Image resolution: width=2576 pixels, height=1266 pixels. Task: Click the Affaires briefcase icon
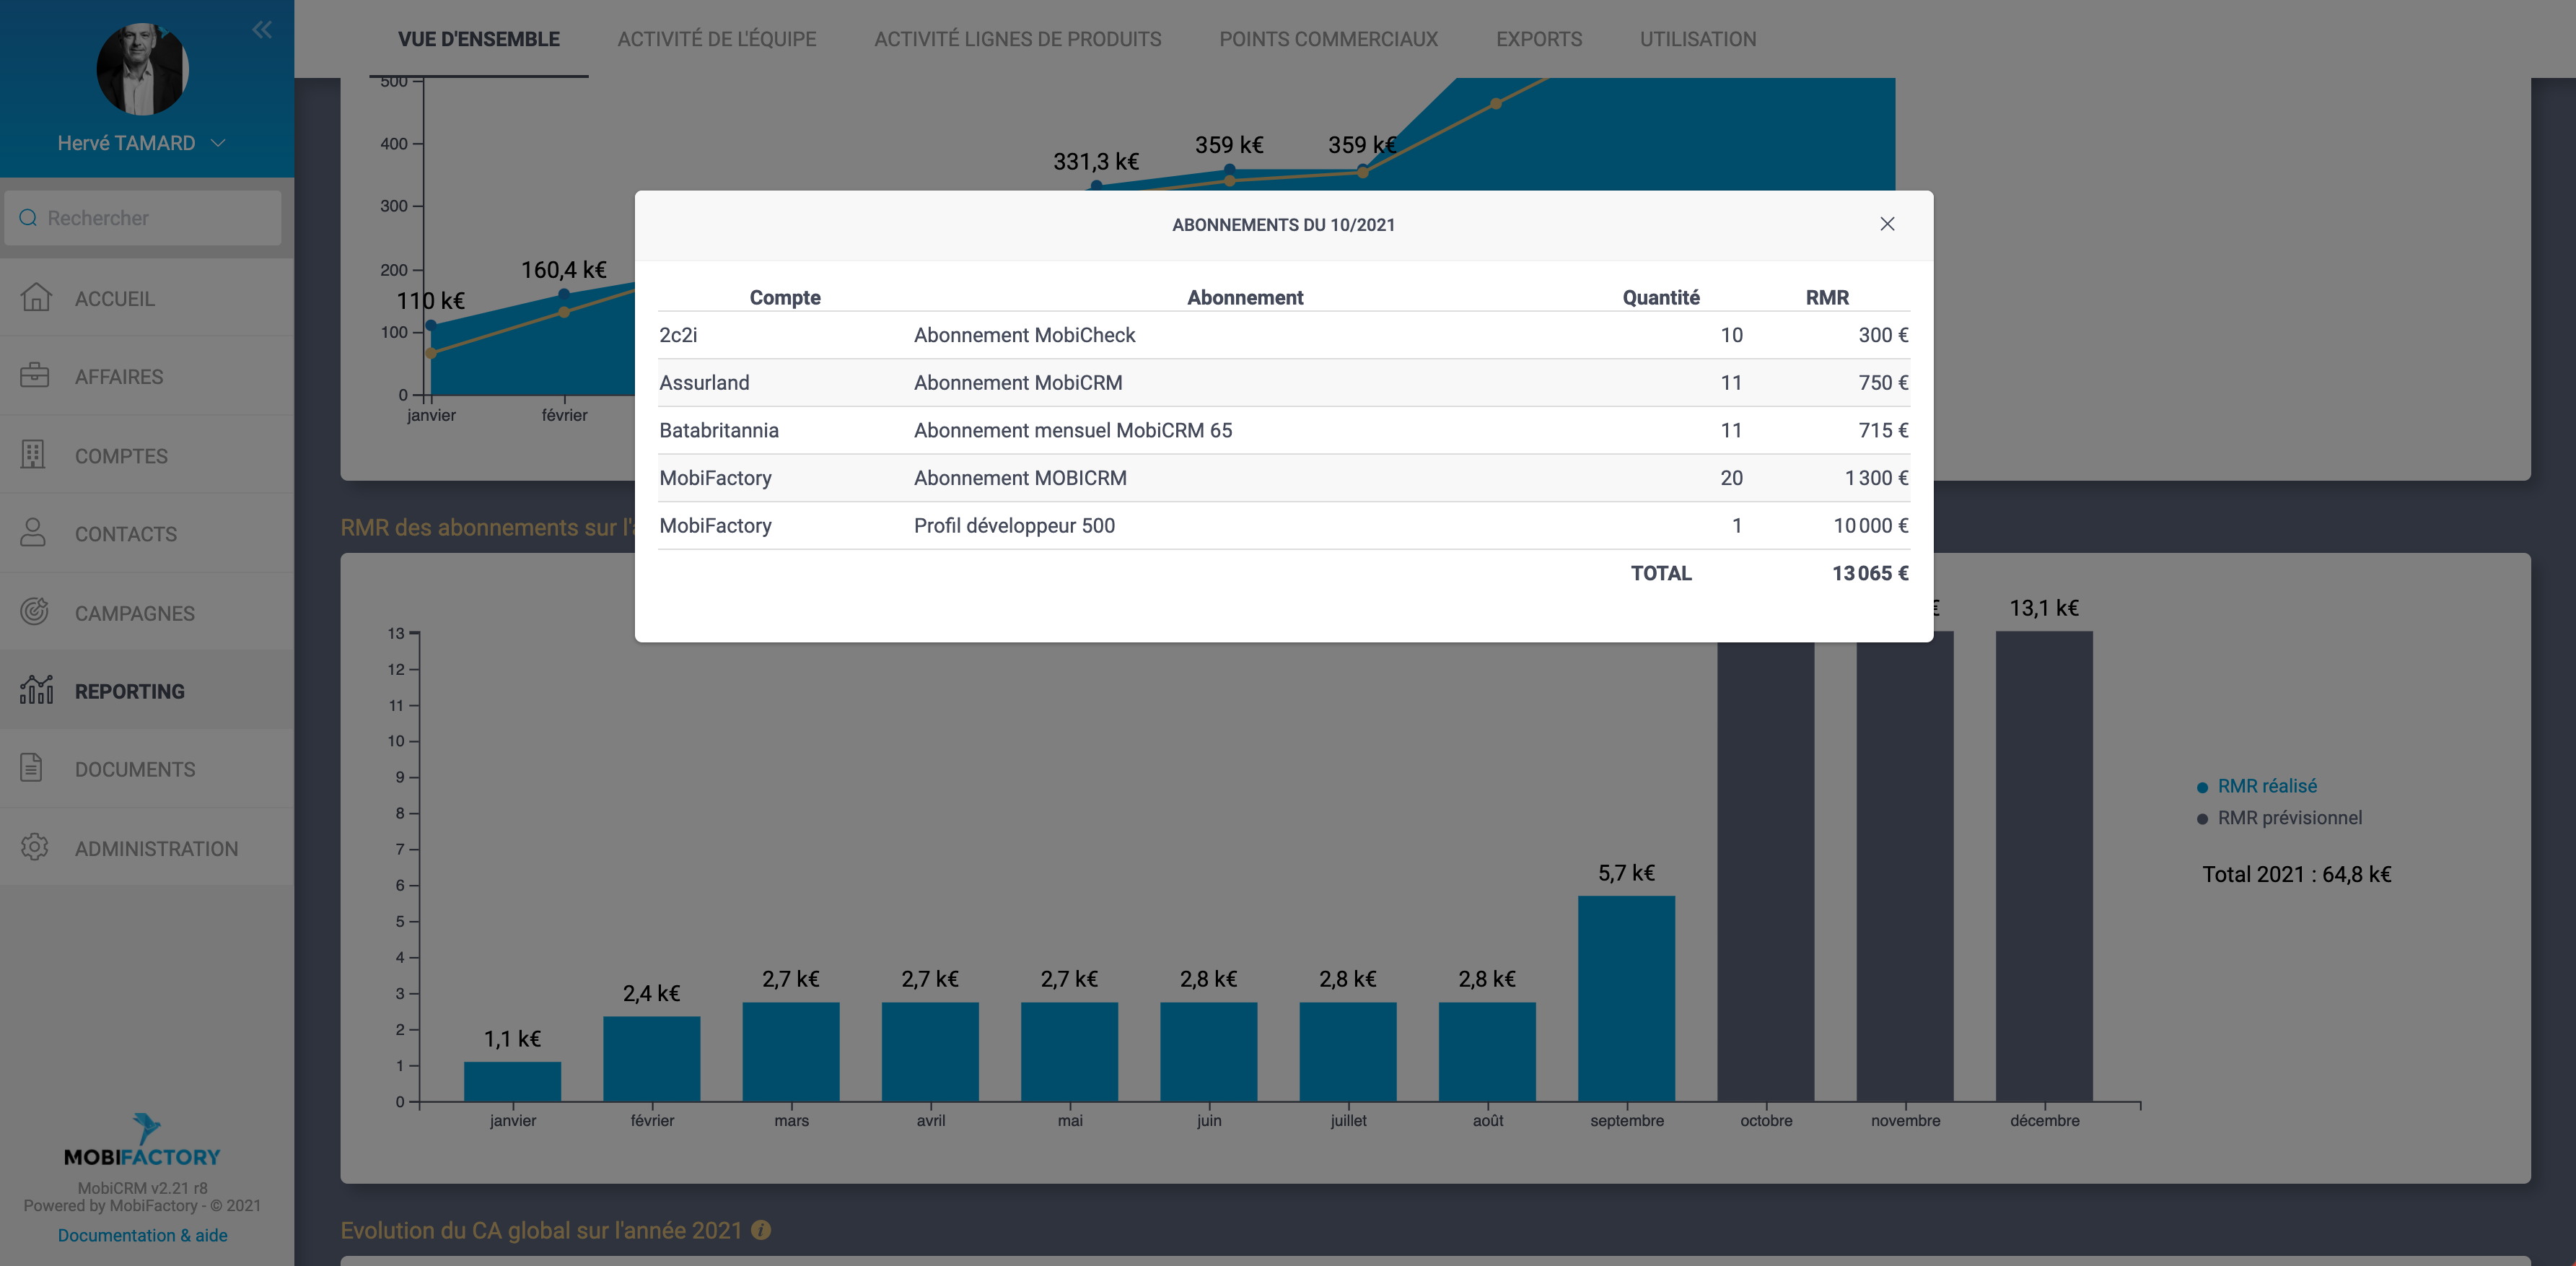[35, 376]
